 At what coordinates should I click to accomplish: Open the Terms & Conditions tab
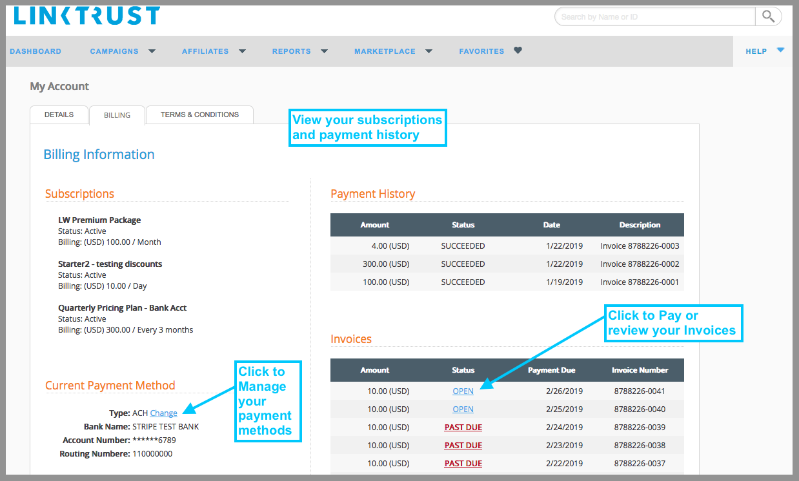point(200,115)
